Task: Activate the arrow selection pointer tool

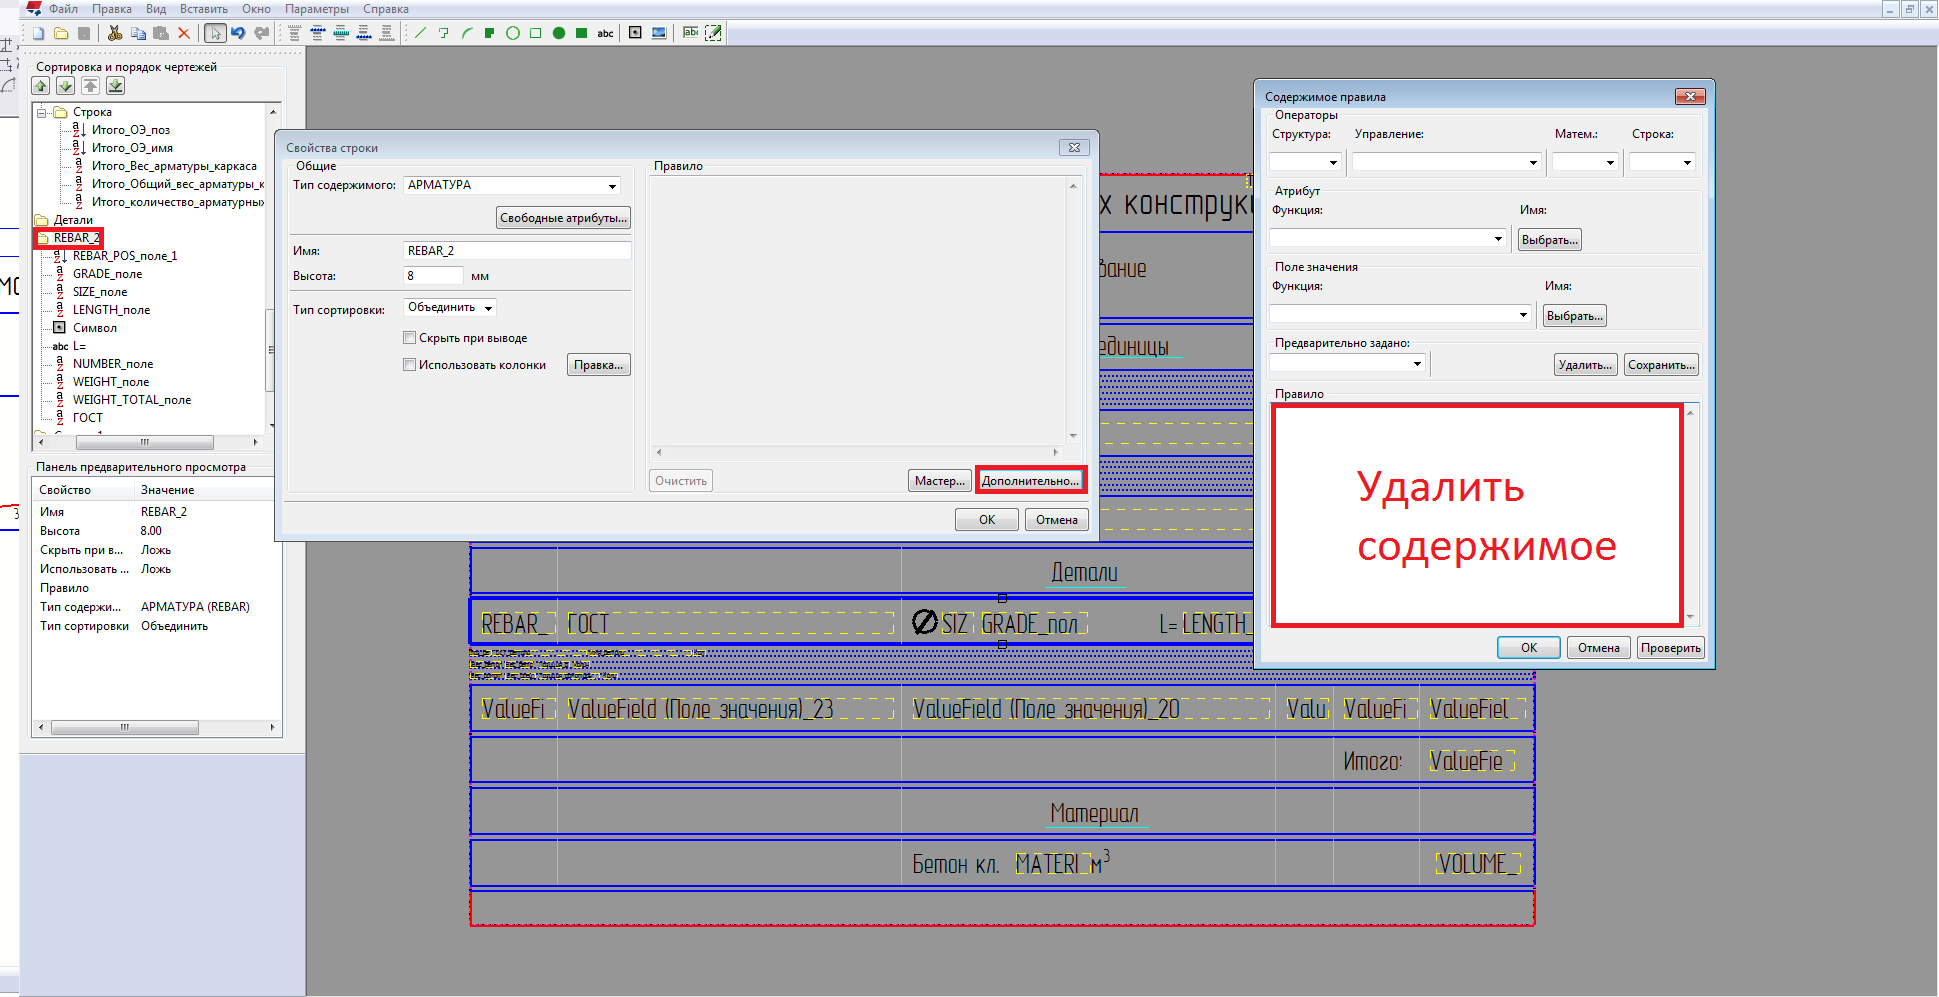Action: [215, 33]
